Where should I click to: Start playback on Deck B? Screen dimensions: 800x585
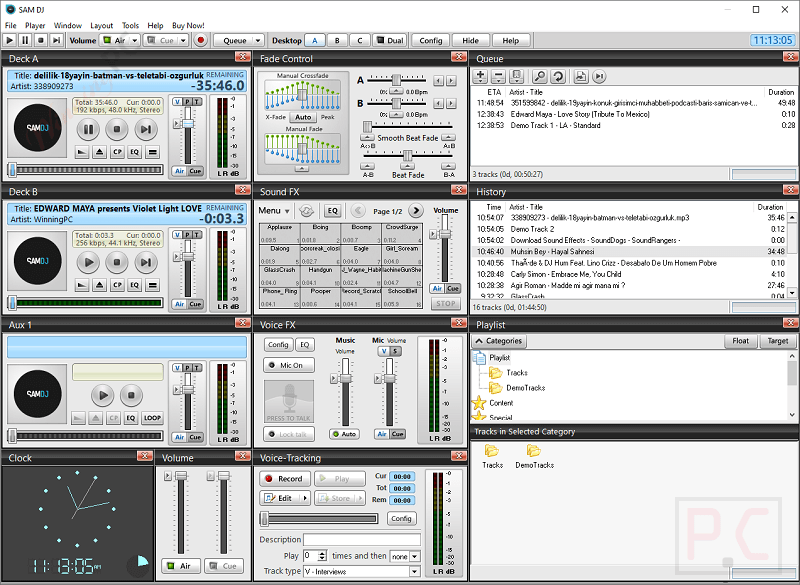point(88,263)
